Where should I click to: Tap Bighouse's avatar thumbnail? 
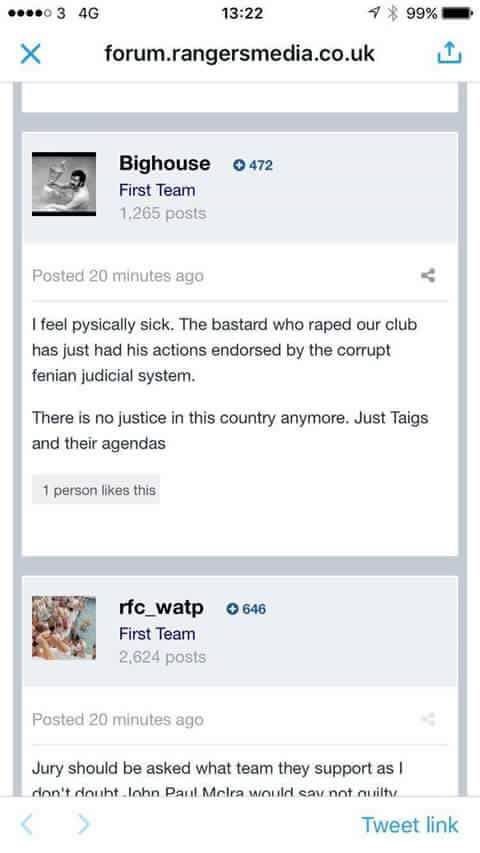64,184
